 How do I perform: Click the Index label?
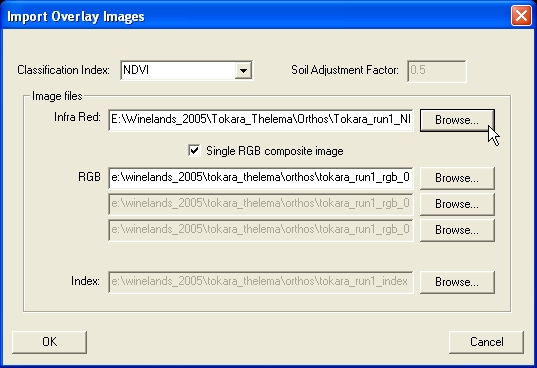[x=85, y=281]
